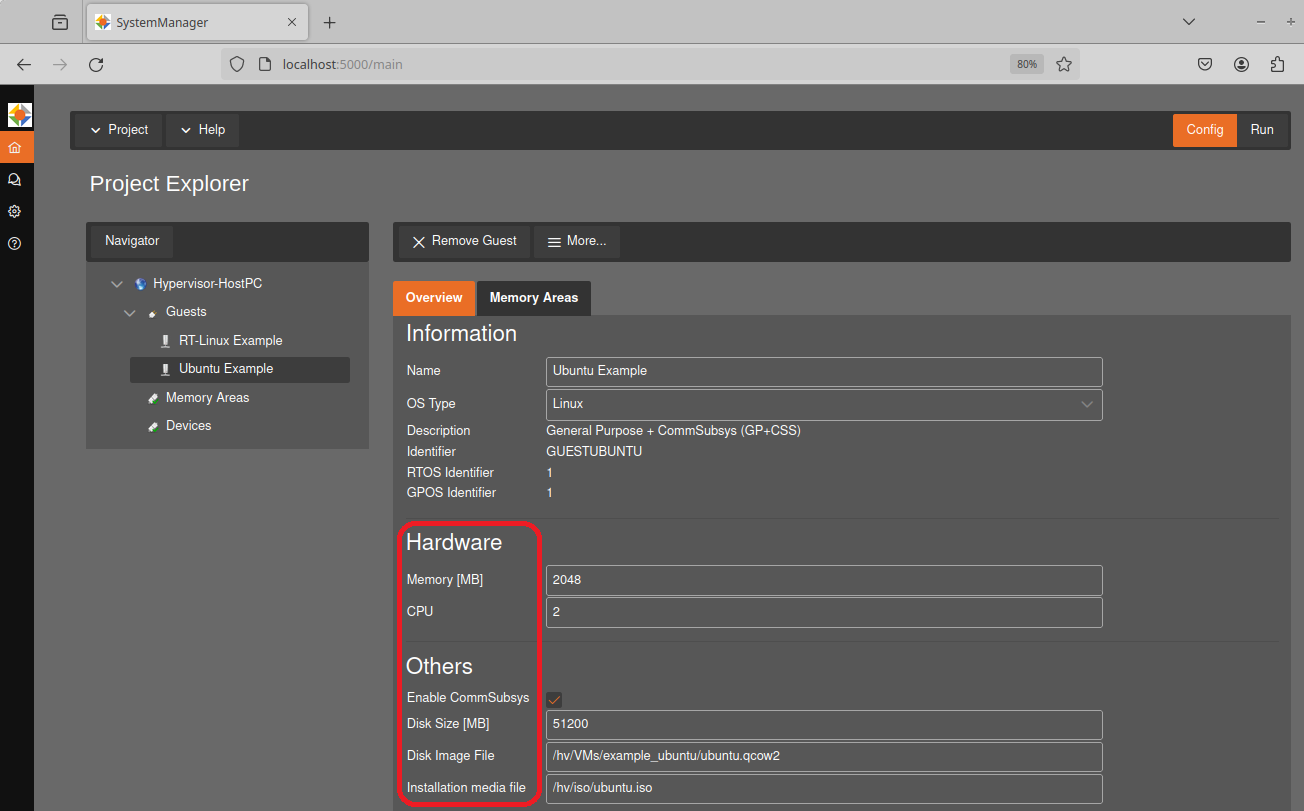Image resolution: width=1304 pixels, height=811 pixels.
Task: Open the browser extensions icon
Action: (1277, 64)
